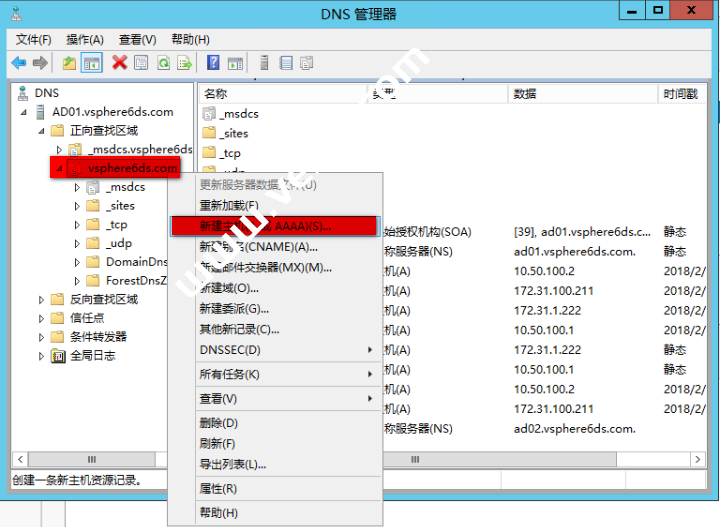This screenshot has height=527, width=720.
Task: Open the DNSSEC(D) submenu
Action: (x=275, y=350)
